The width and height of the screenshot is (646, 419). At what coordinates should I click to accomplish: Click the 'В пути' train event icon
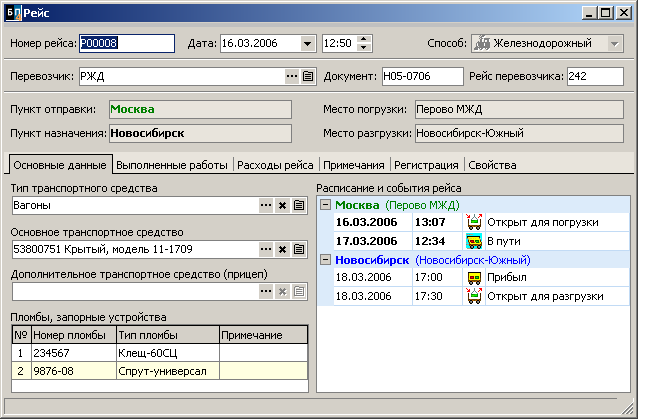474,241
